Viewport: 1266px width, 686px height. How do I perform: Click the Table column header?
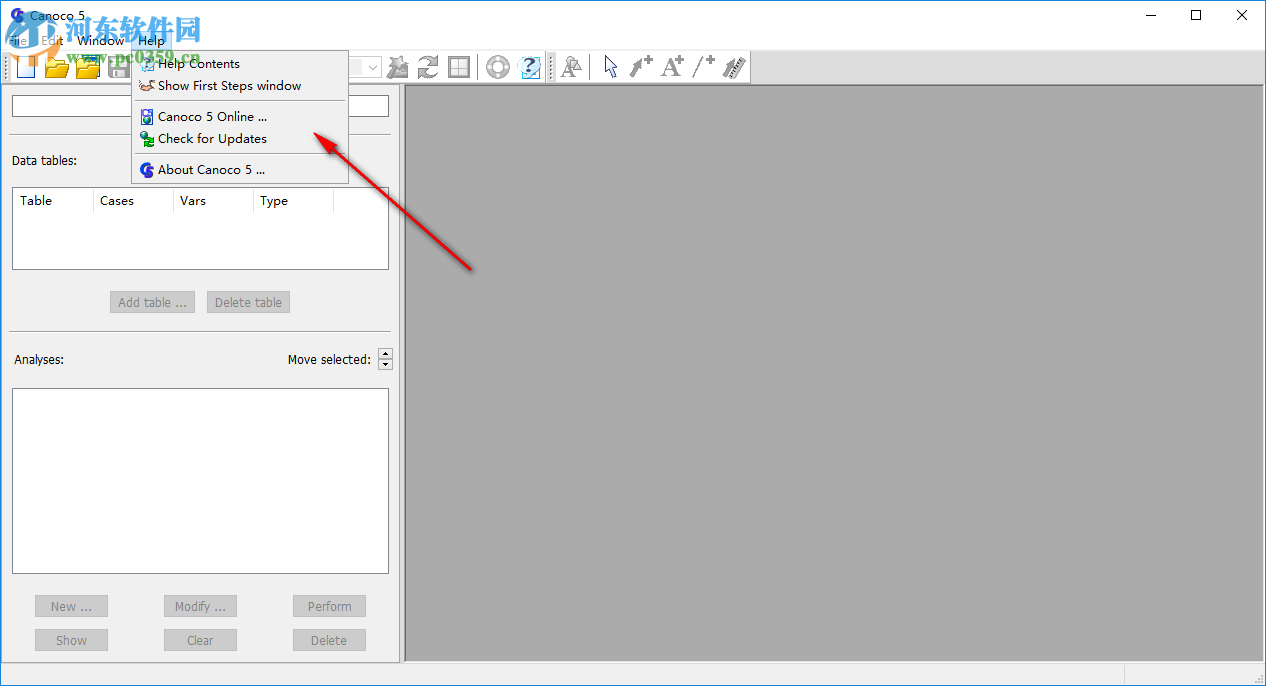click(53, 201)
